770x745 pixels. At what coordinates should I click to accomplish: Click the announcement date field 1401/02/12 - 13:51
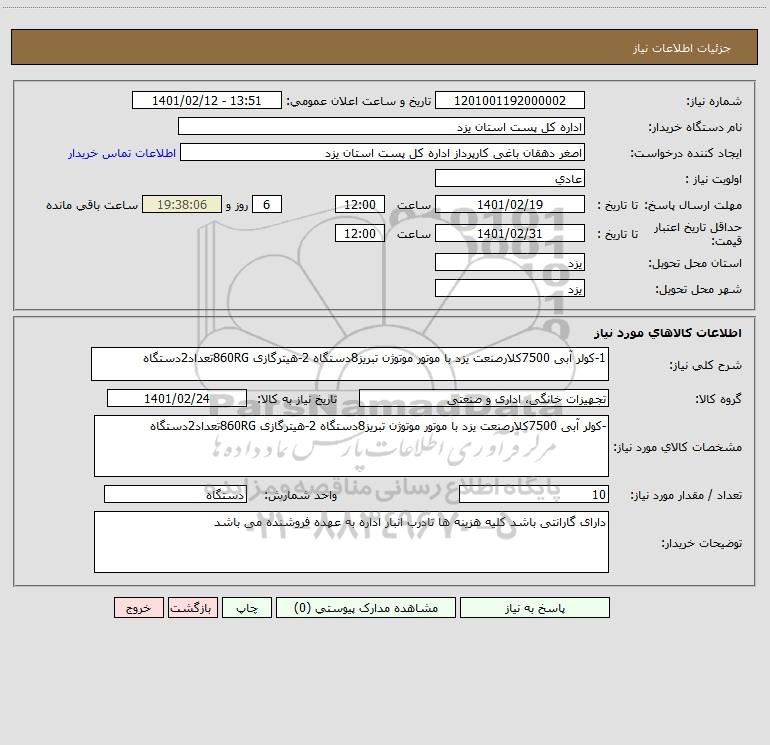point(207,100)
